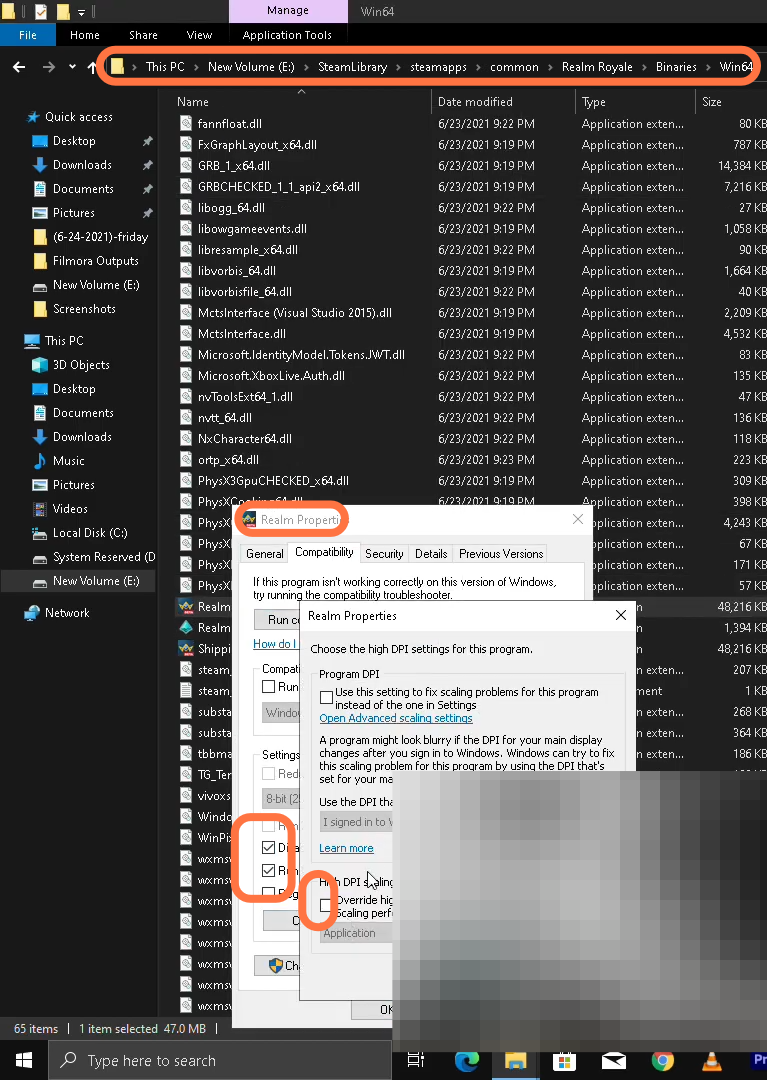Open the Application scaling dropdown
This screenshot has width=767, height=1080.
pyautogui.click(x=357, y=933)
